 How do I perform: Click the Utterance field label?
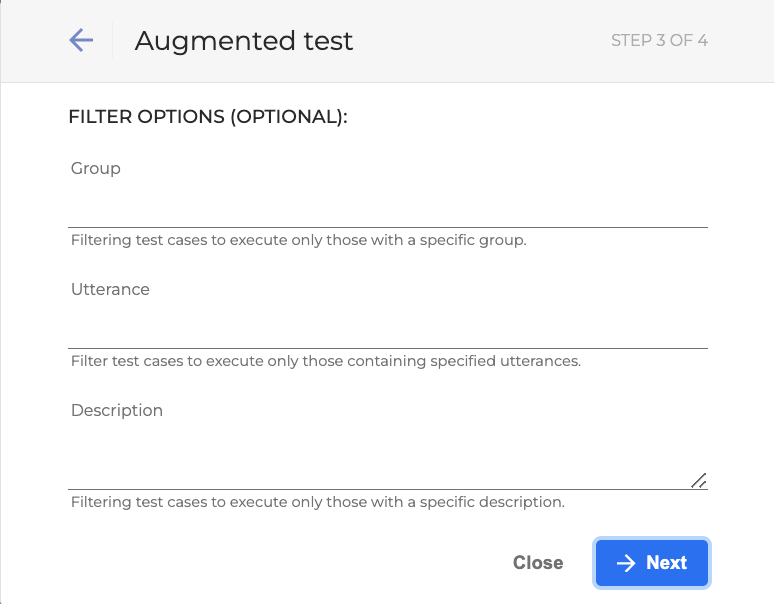tap(110, 290)
